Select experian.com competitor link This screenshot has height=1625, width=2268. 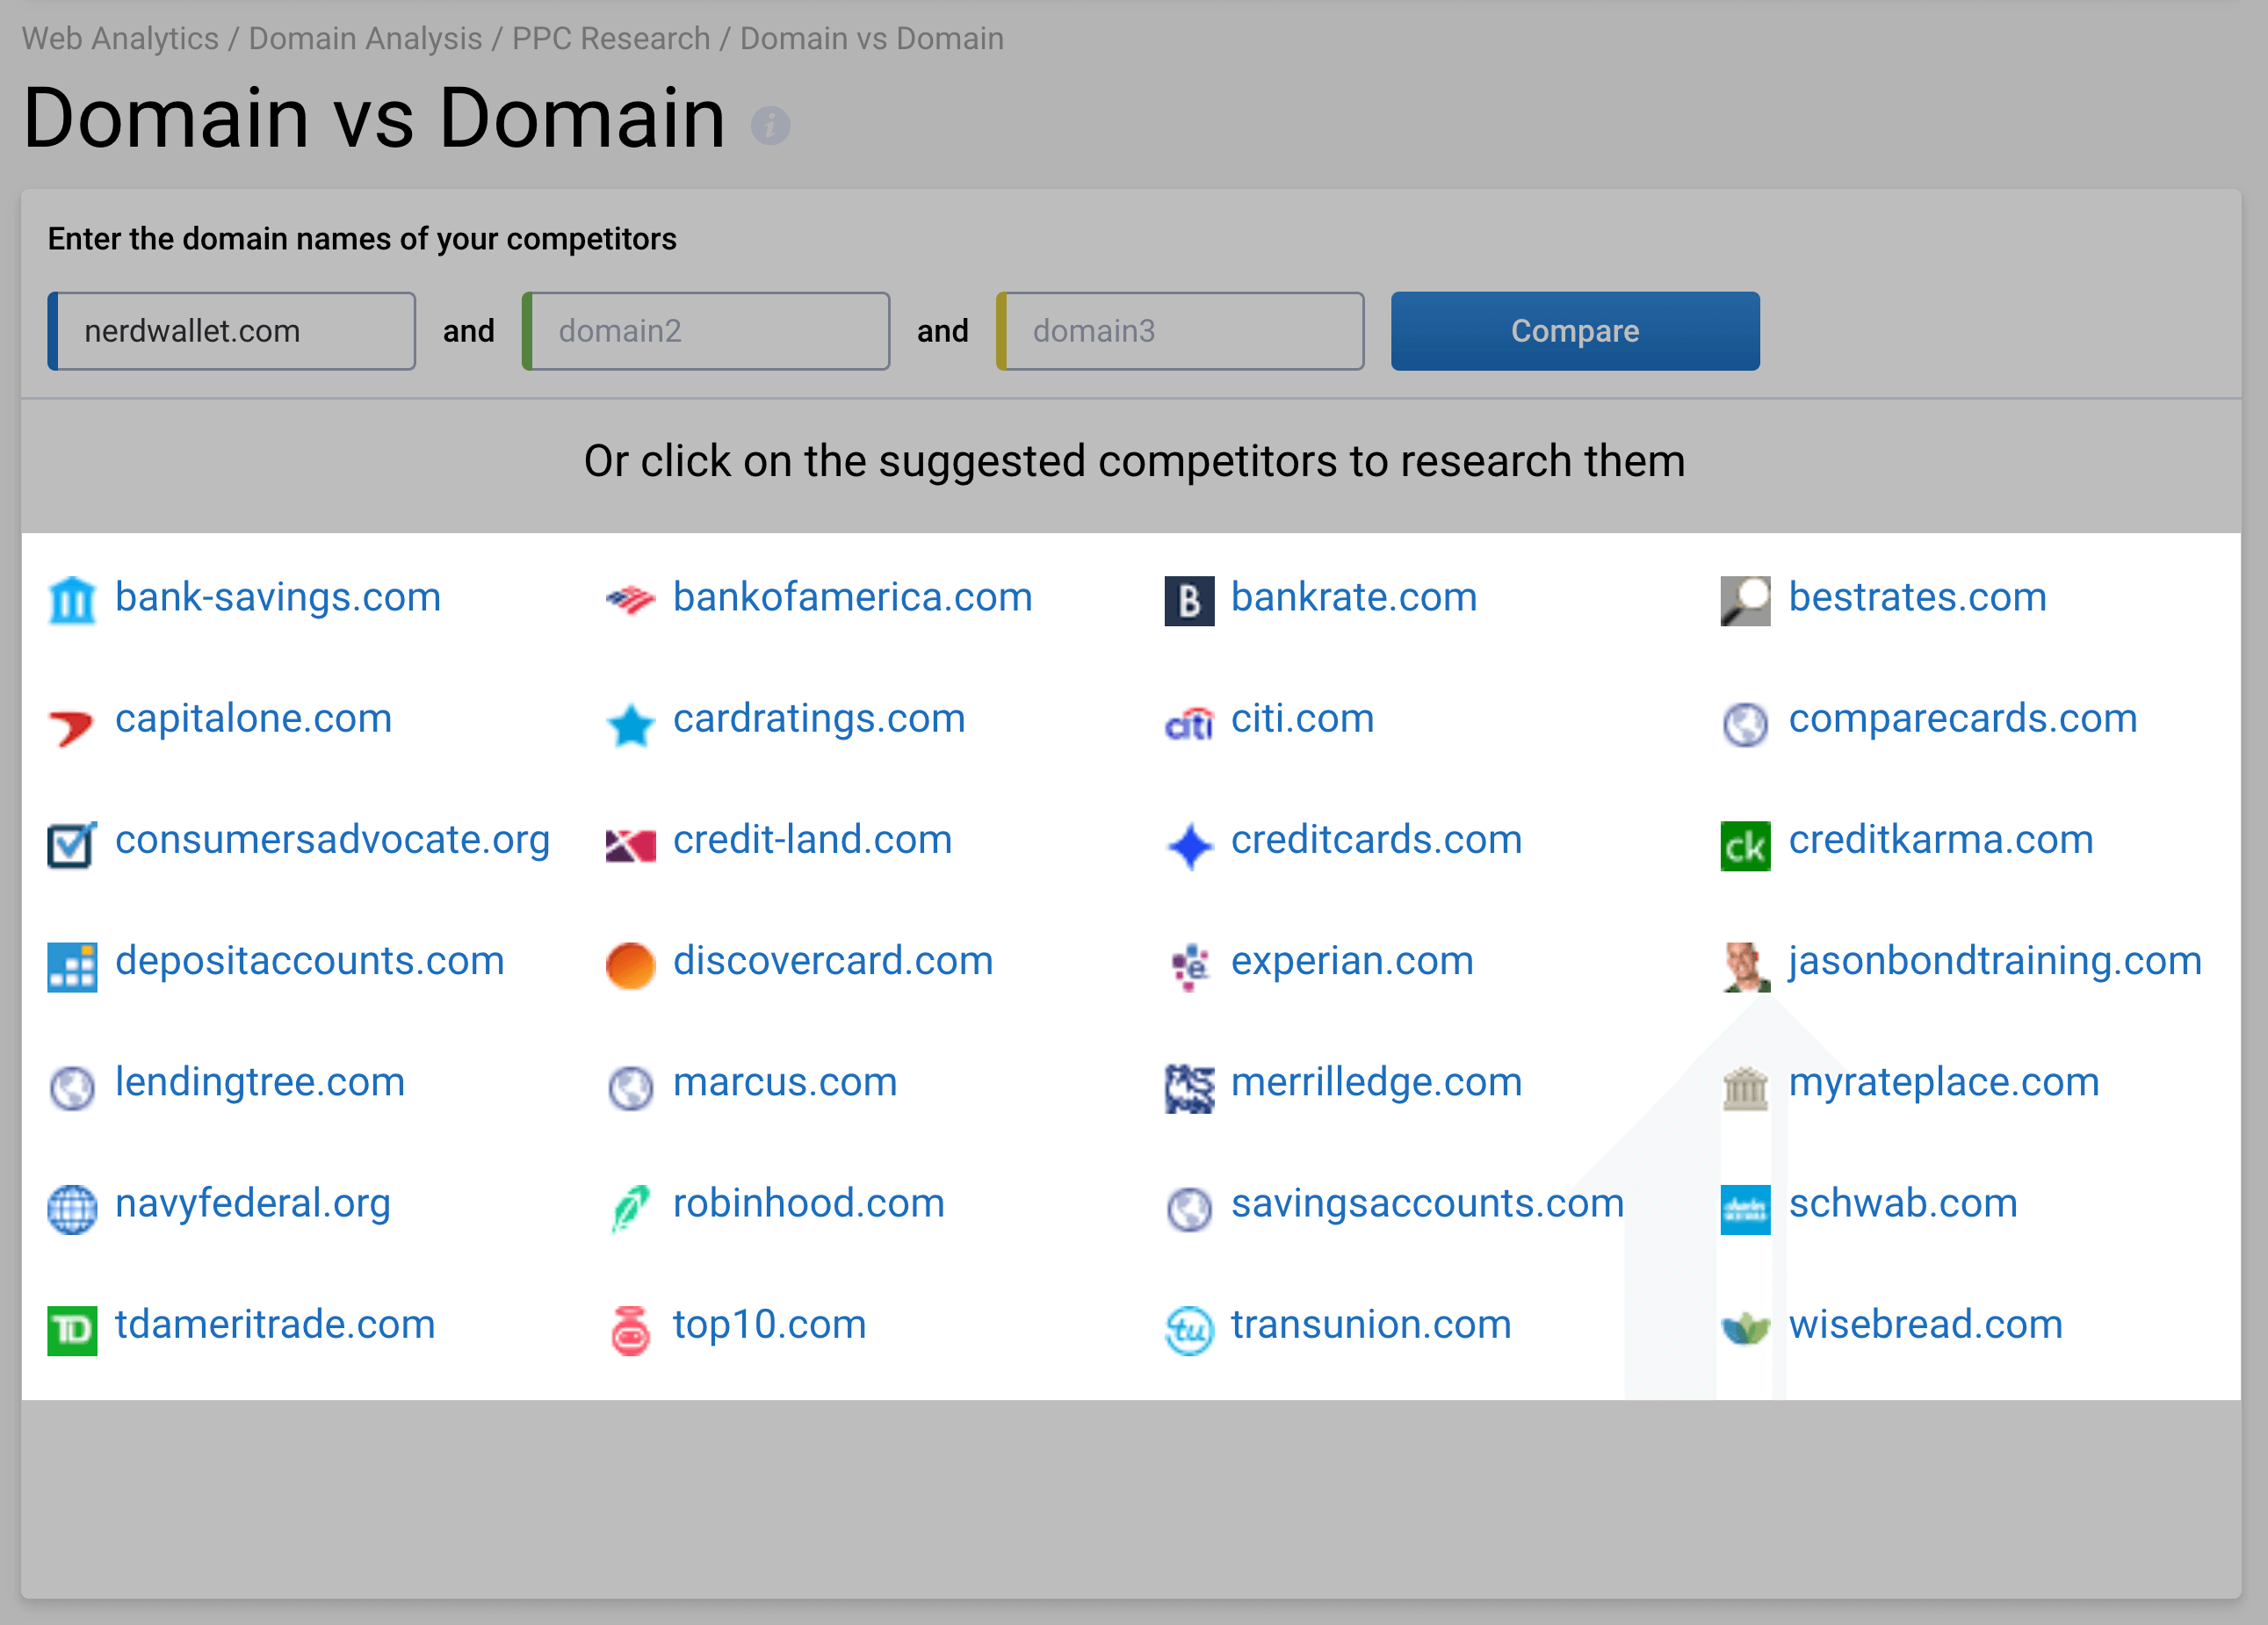coord(1352,961)
